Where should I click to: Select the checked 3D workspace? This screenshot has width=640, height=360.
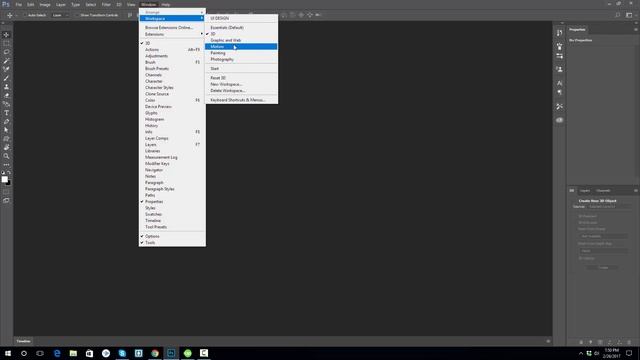coord(241,34)
